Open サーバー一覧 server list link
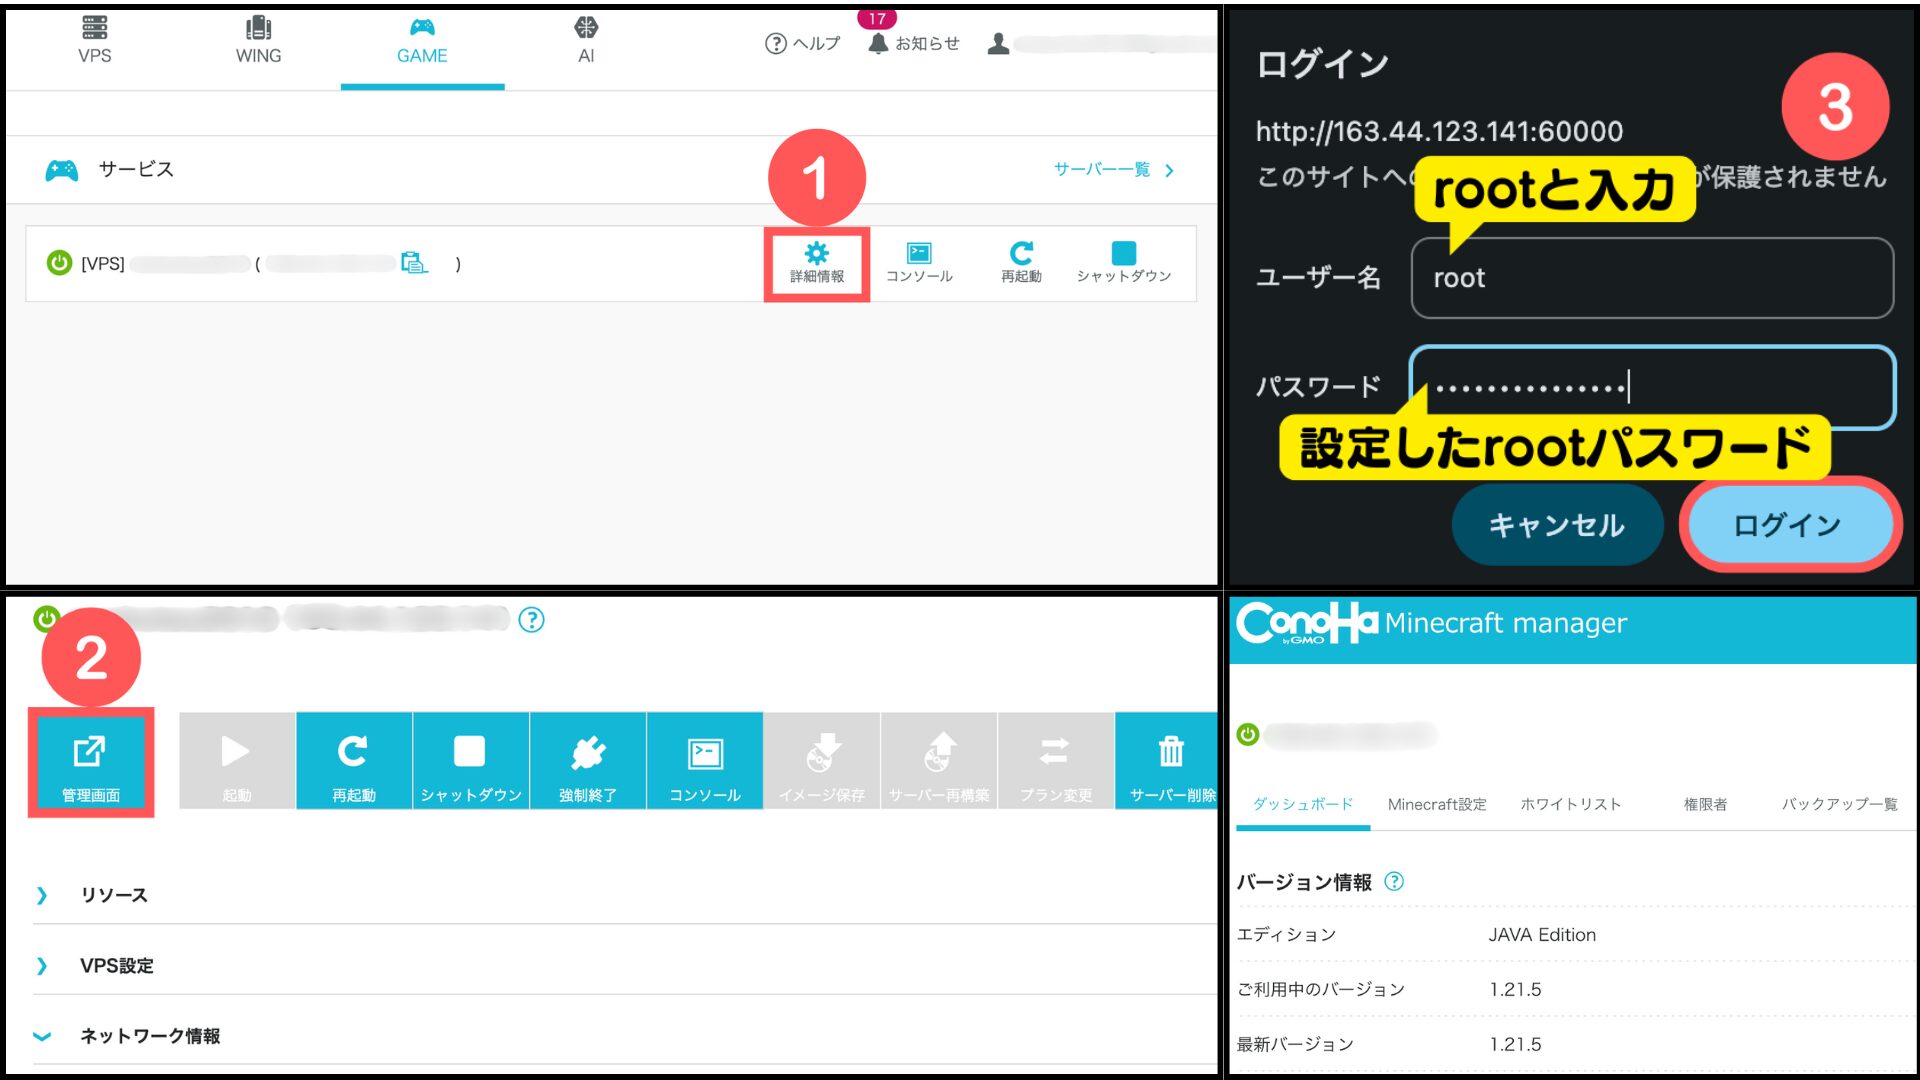The width and height of the screenshot is (1920, 1080). (x=1113, y=170)
